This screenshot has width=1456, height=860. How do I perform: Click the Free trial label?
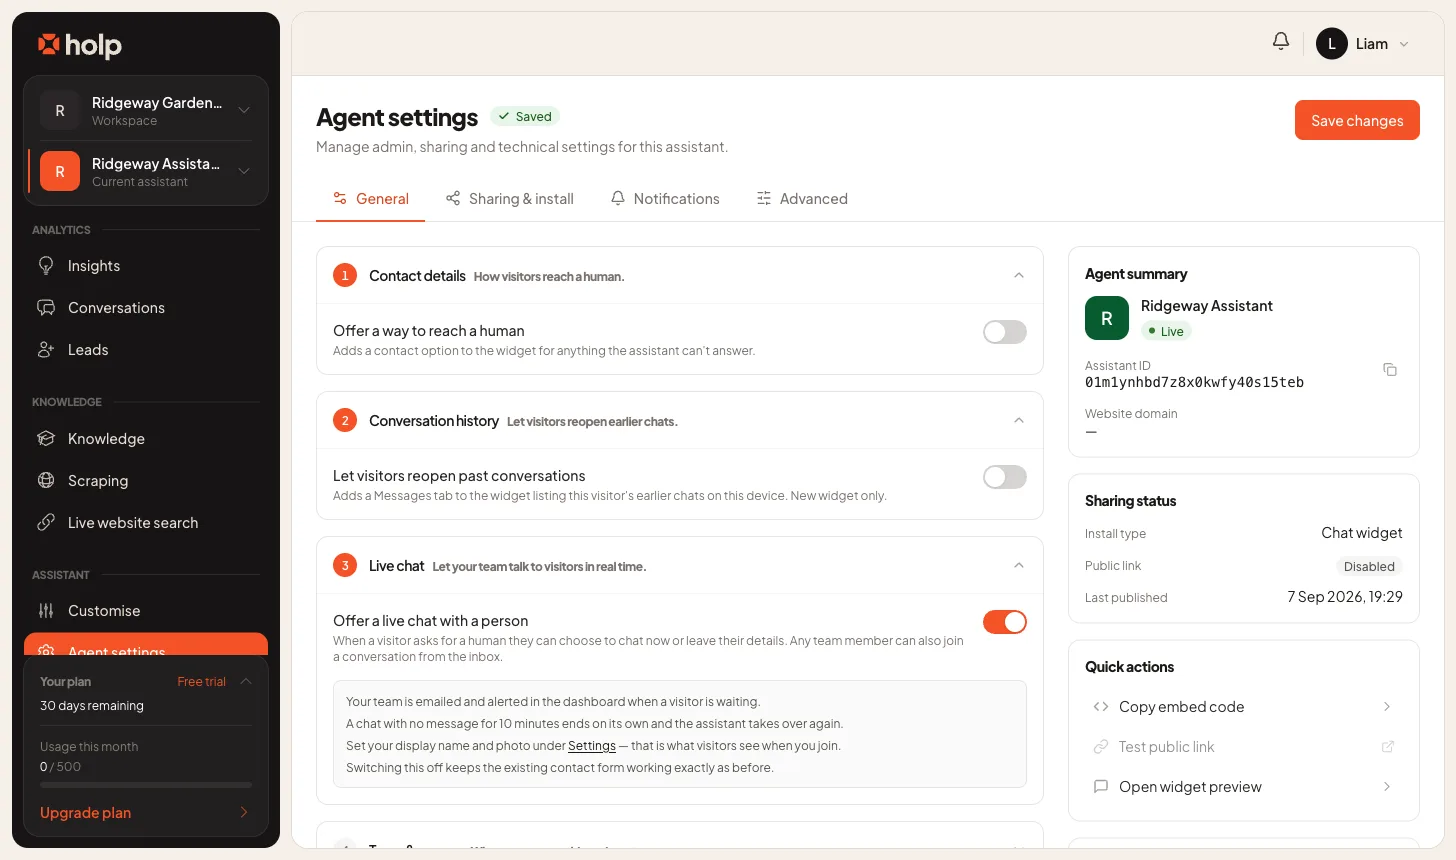click(202, 682)
